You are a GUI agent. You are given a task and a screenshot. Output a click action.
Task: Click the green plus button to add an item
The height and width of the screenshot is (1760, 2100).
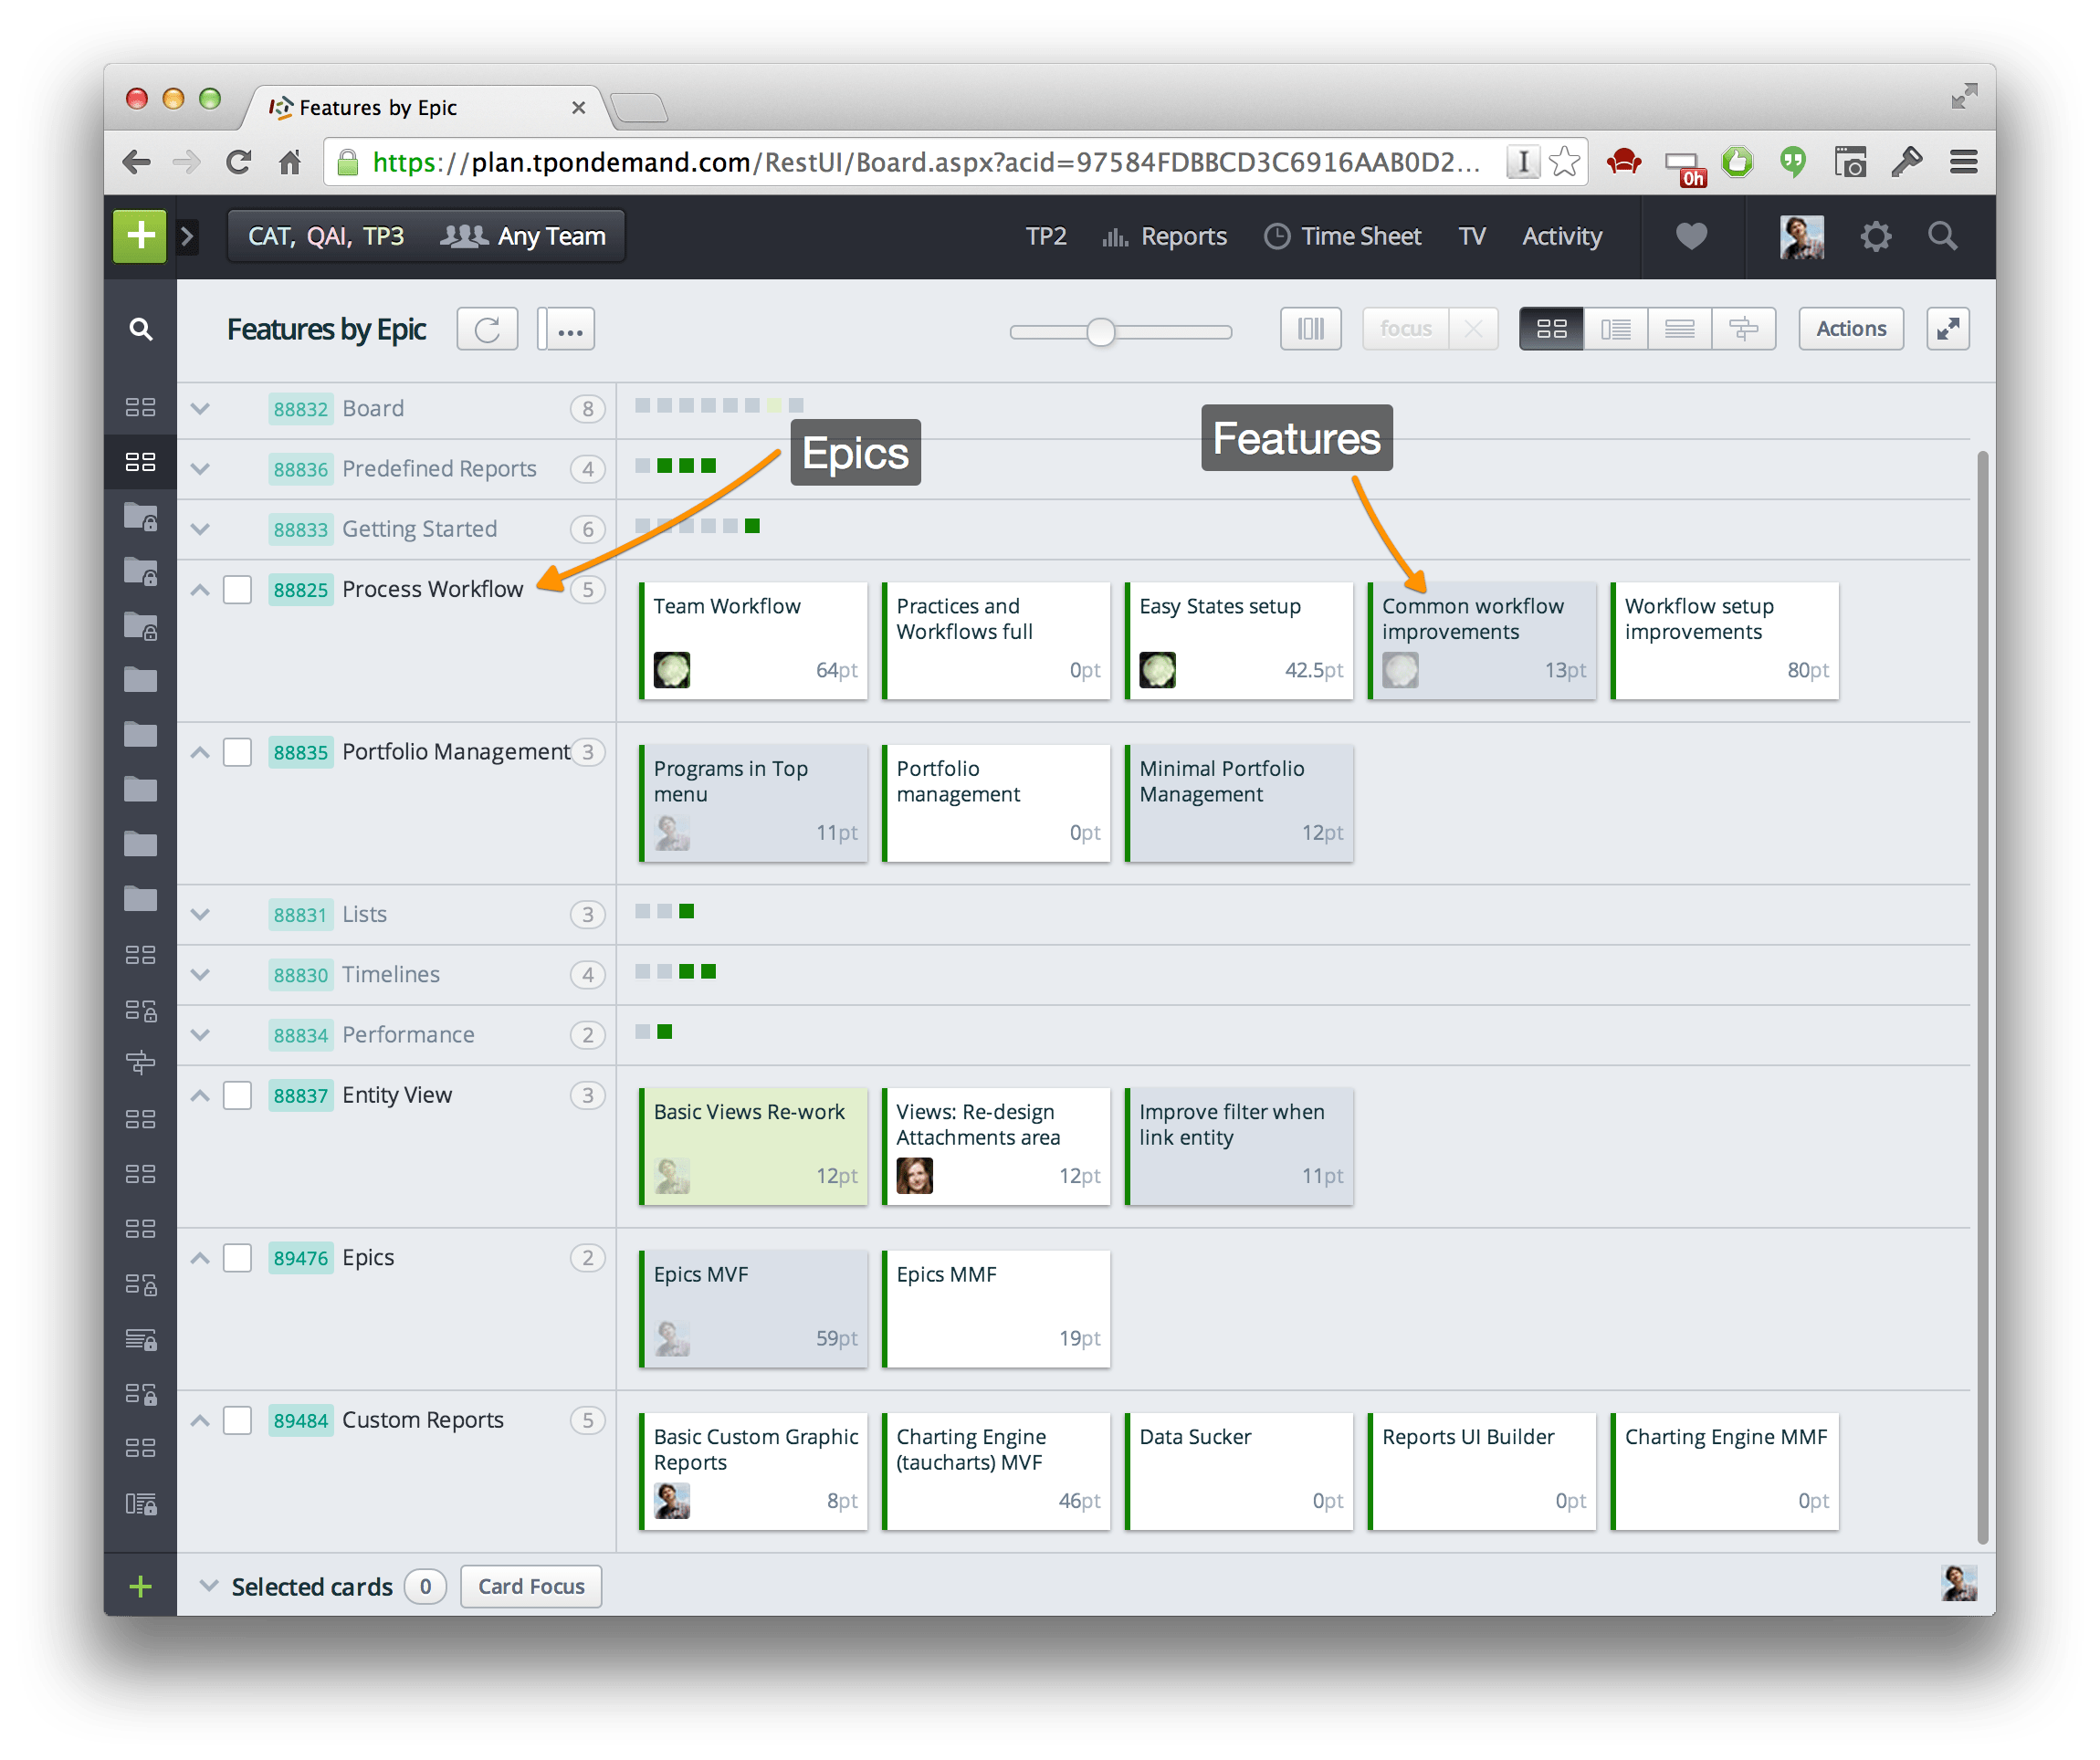tap(139, 236)
